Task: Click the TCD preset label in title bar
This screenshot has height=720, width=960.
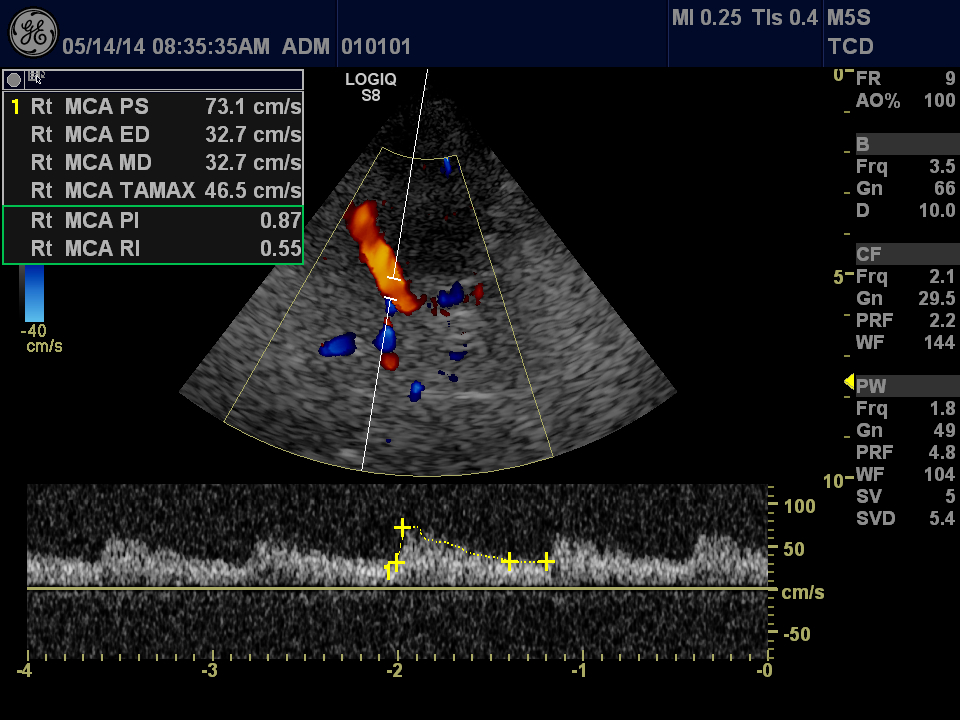Action: [850, 46]
